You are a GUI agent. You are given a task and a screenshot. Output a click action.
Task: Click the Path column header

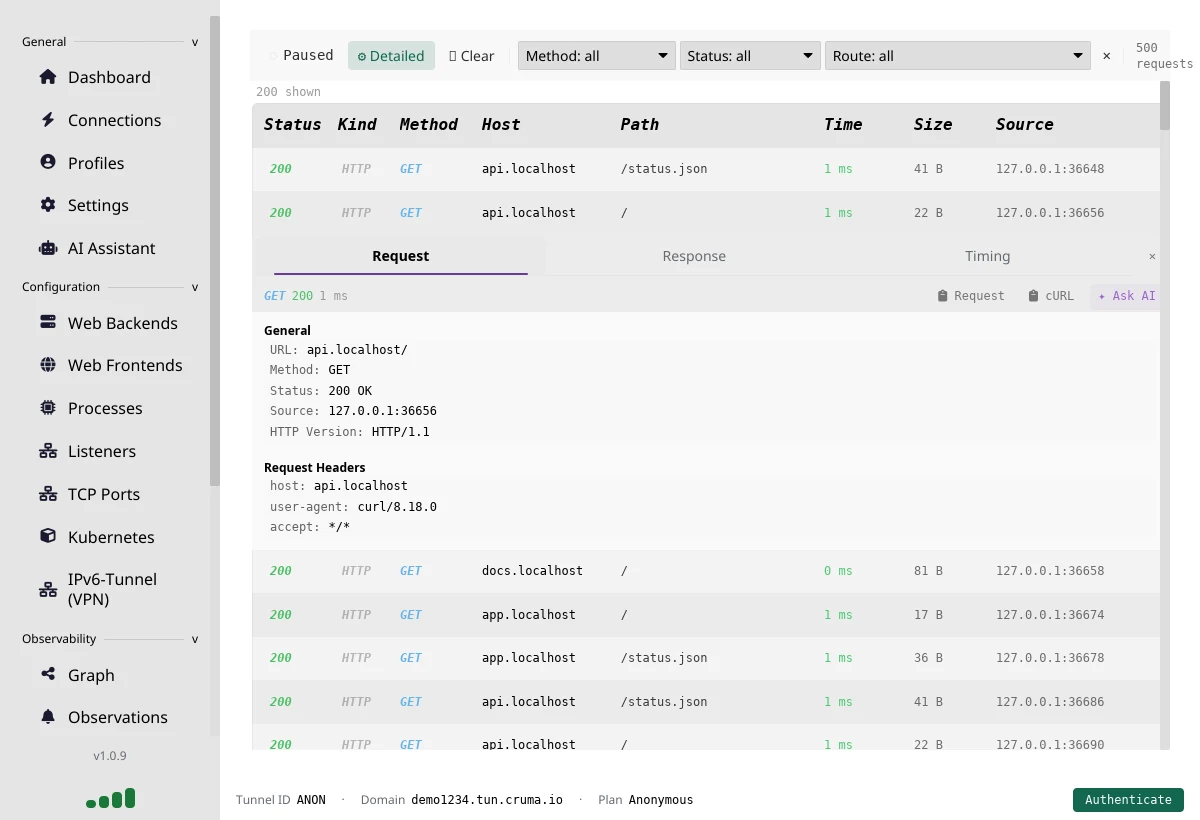point(640,124)
